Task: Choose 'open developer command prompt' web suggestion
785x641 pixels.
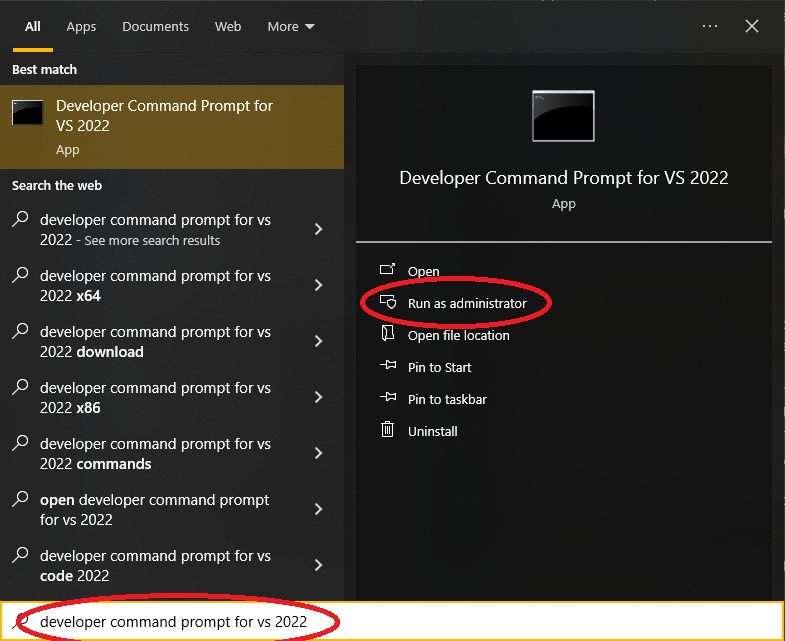Action: point(155,509)
